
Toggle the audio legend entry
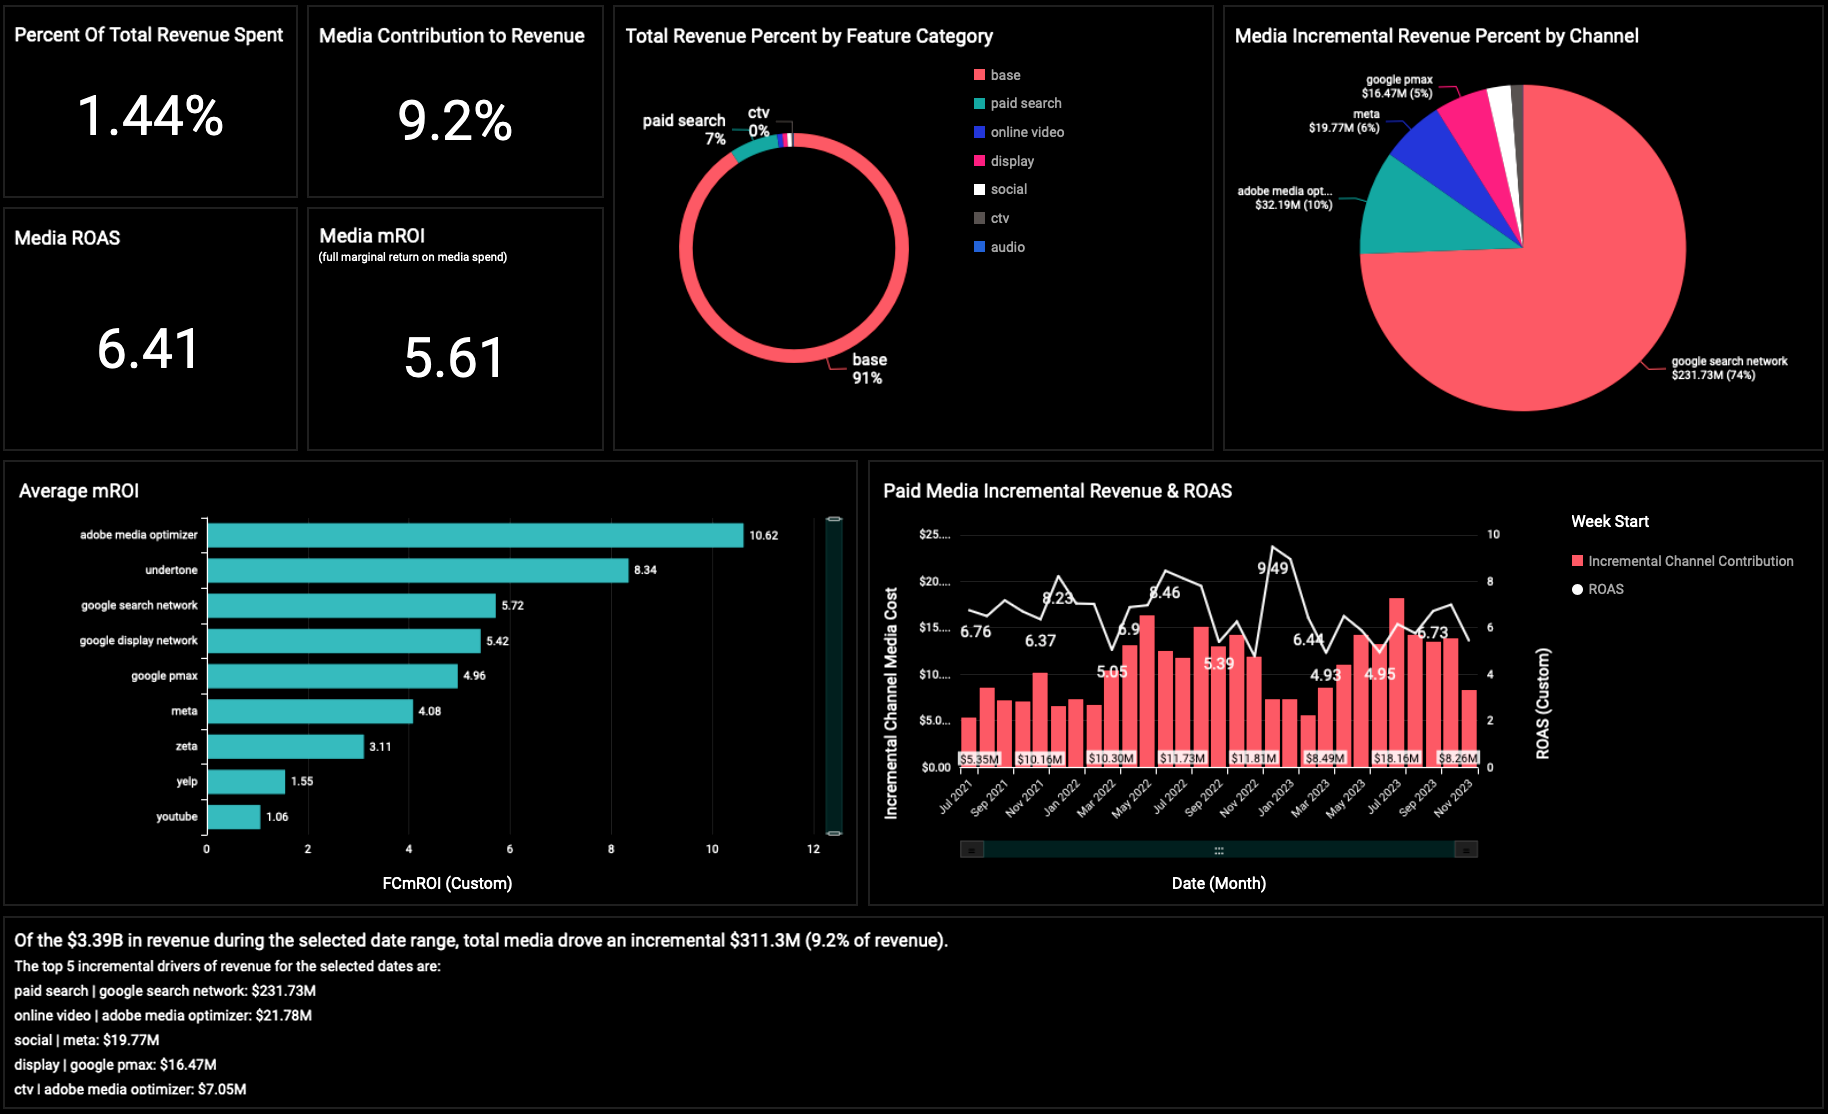click(1000, 247)
